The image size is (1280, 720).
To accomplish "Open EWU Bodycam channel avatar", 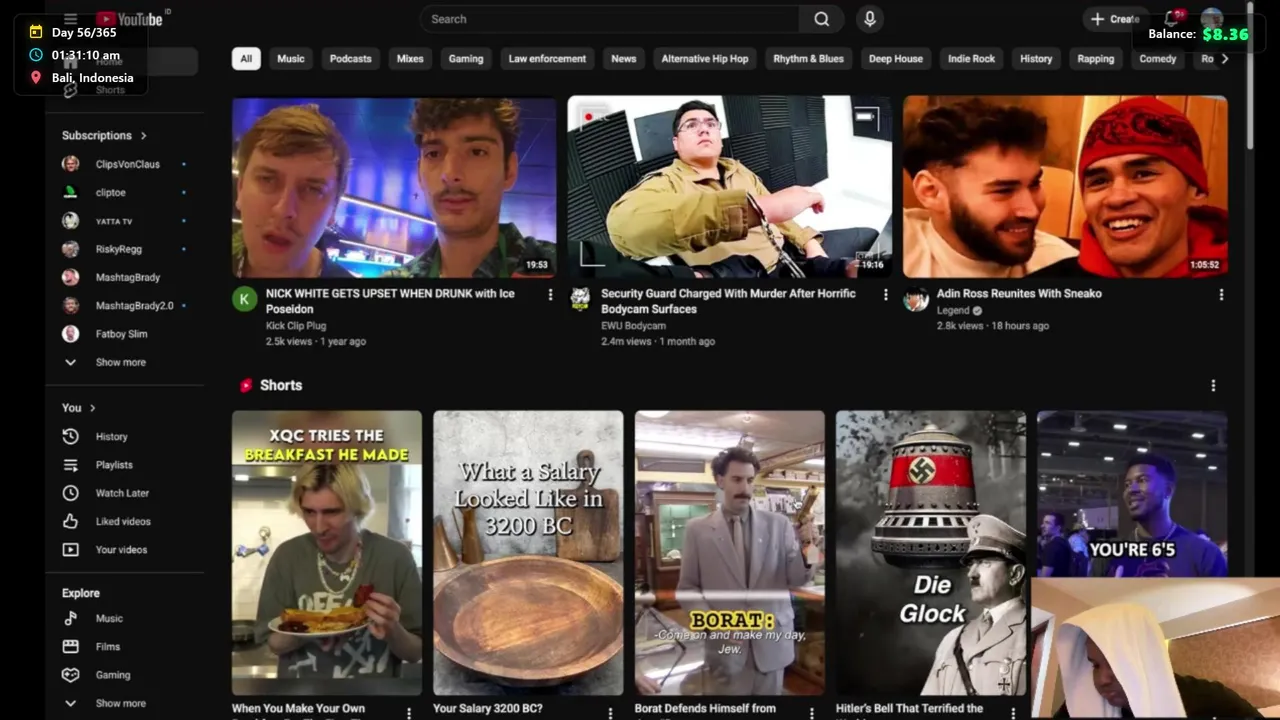I will pos(580,298).
